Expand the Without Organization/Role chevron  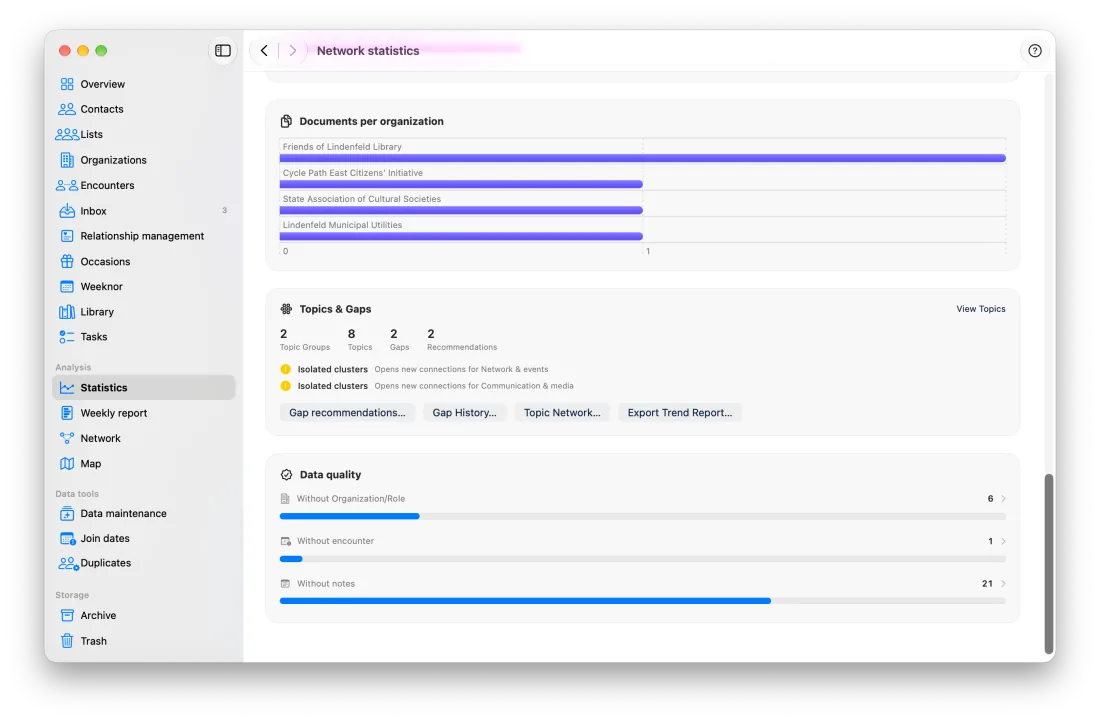click(x=1003, y=499)
